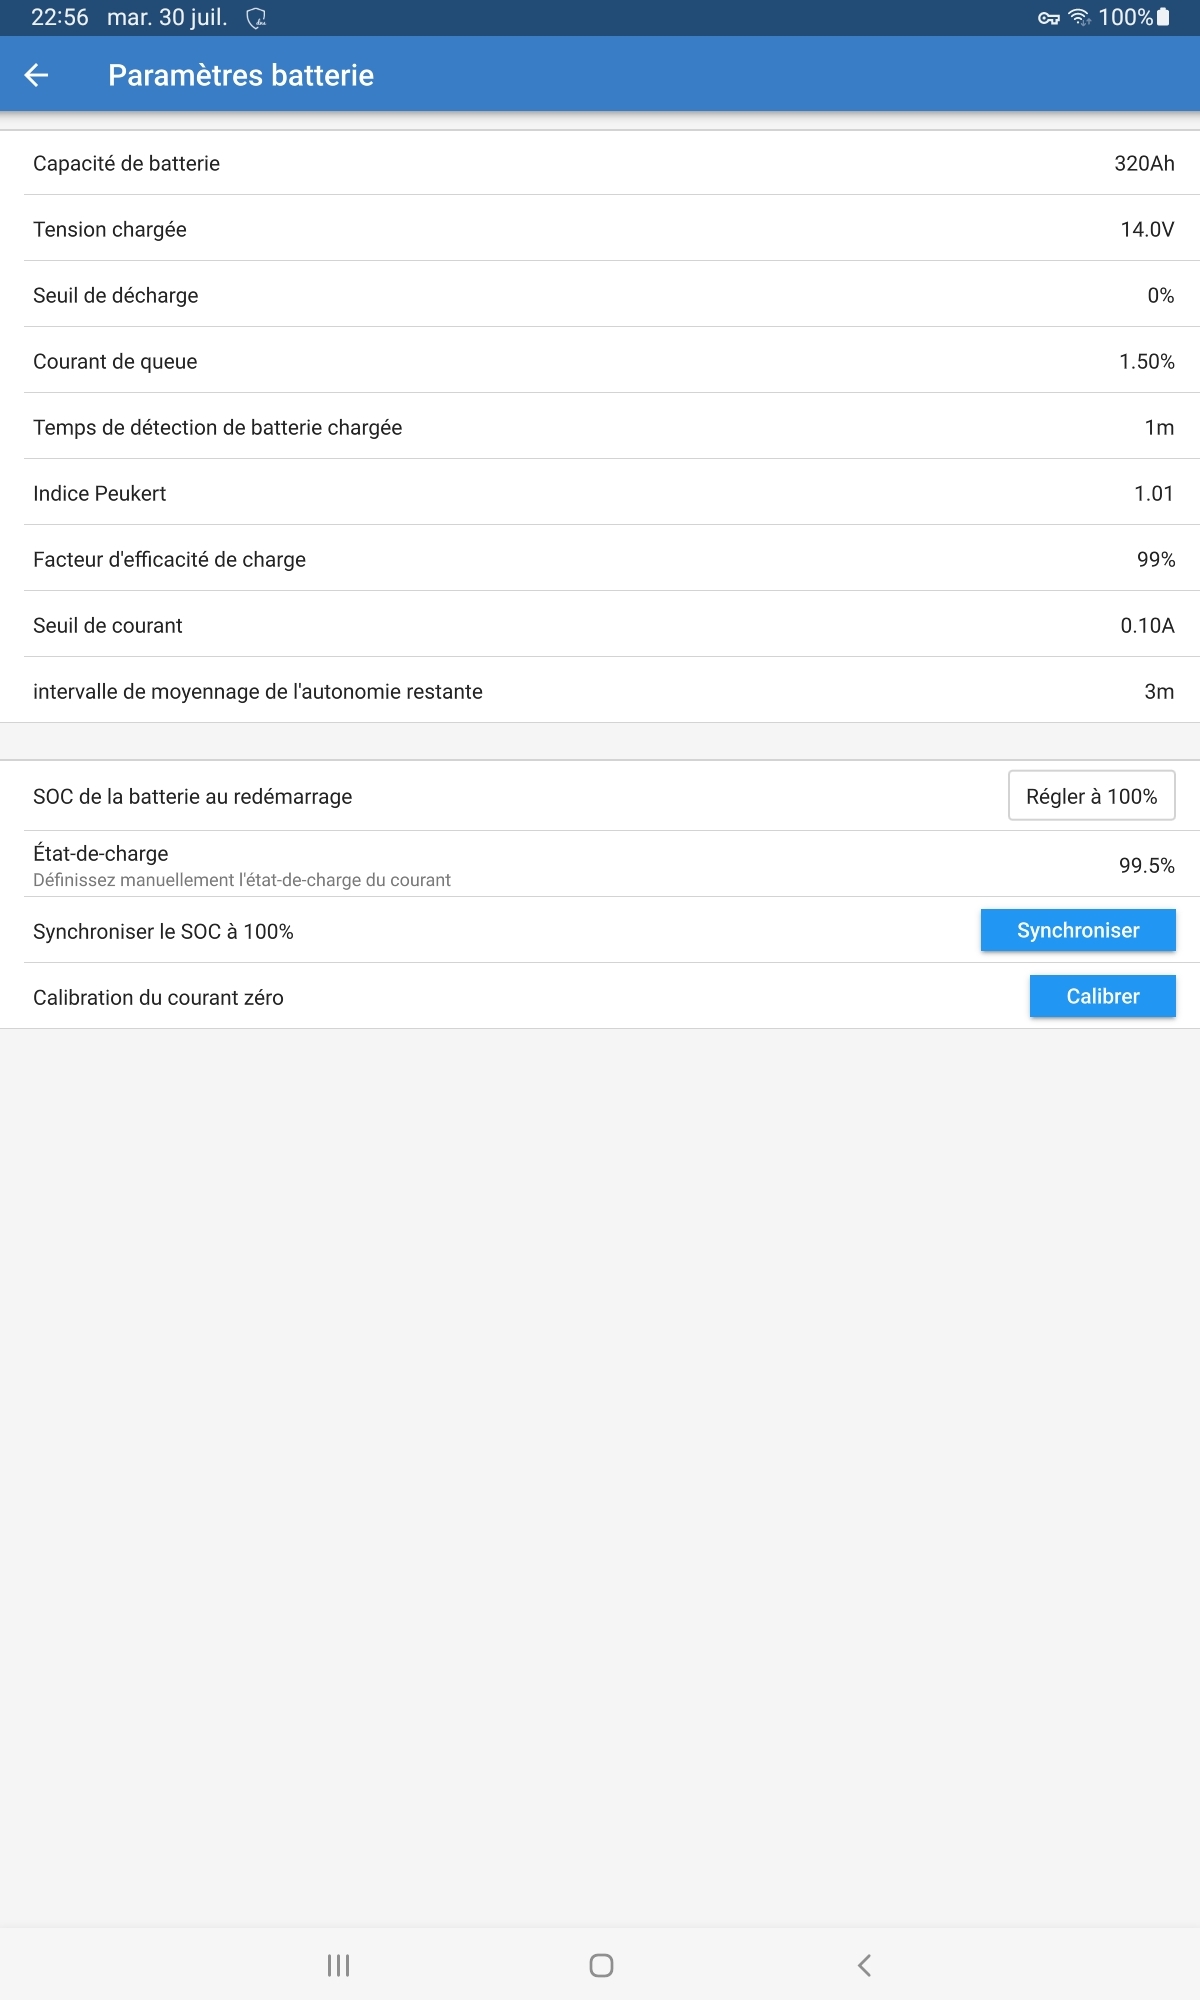Open Seuil de courant setting

point(600,625)
